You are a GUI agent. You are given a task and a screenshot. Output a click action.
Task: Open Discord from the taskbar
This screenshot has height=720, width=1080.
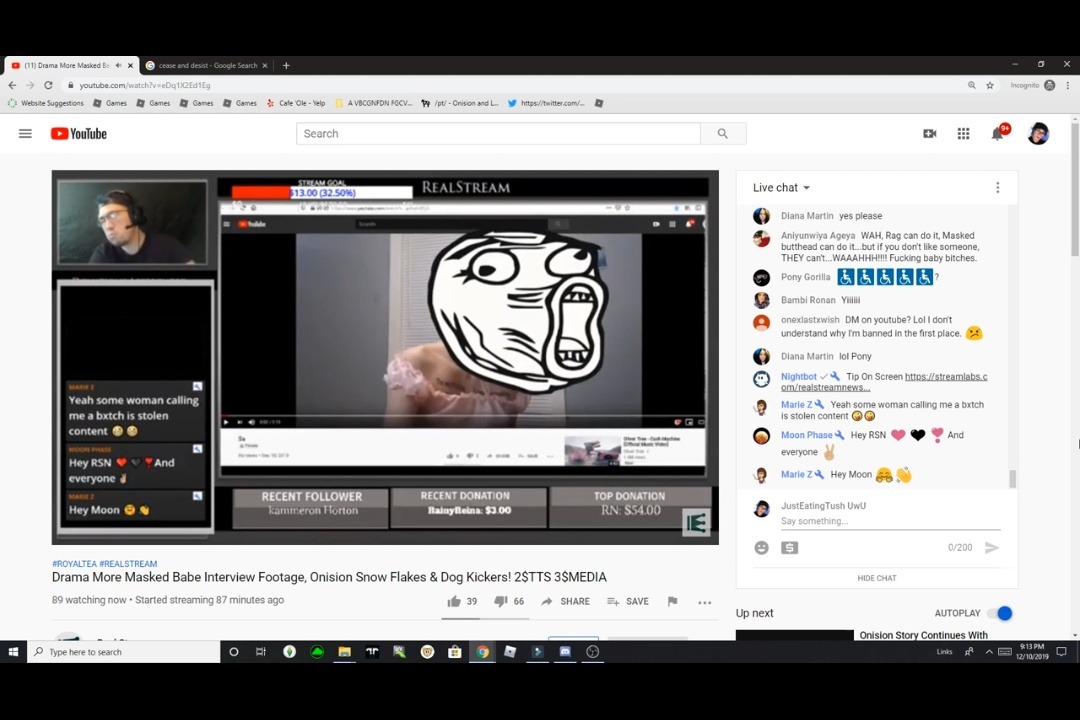click(565, 652)
